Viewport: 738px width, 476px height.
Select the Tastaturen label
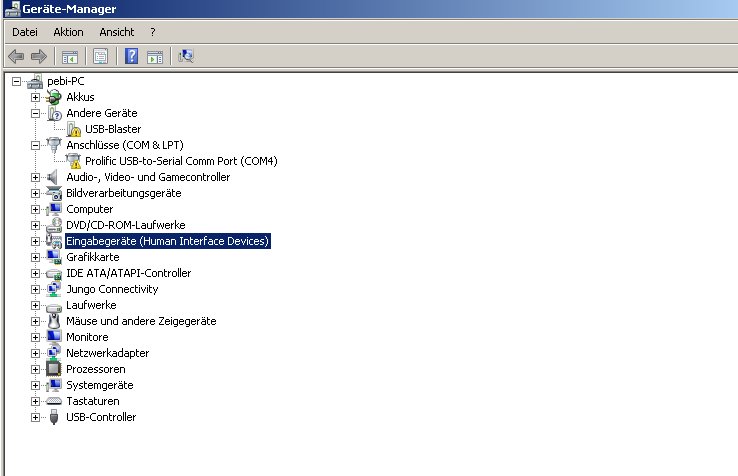tap(93, 401)
